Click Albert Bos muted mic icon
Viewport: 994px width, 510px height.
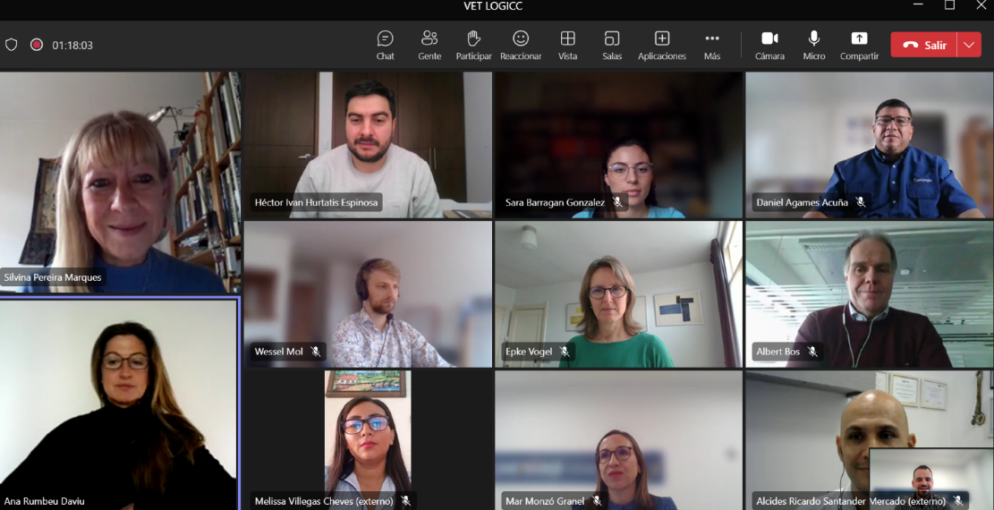[812, 351]
